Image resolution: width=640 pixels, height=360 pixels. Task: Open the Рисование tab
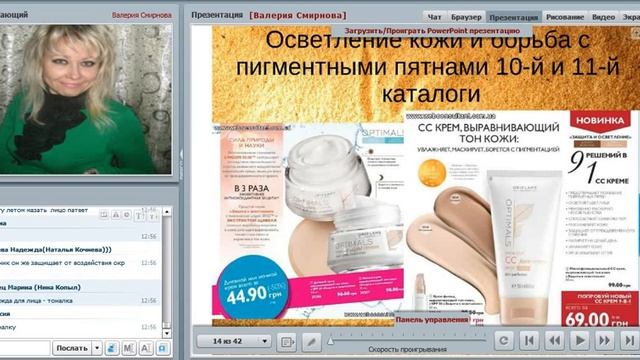tap(565, 17)
